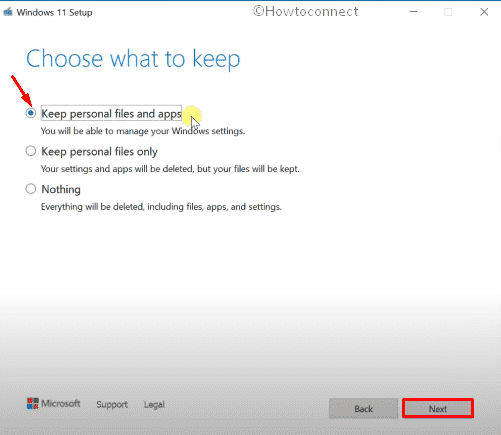Click the "Keep personal files and apps" label text
Image resolution: width=501 pixels, height=435 pixels.
(111, 114)
